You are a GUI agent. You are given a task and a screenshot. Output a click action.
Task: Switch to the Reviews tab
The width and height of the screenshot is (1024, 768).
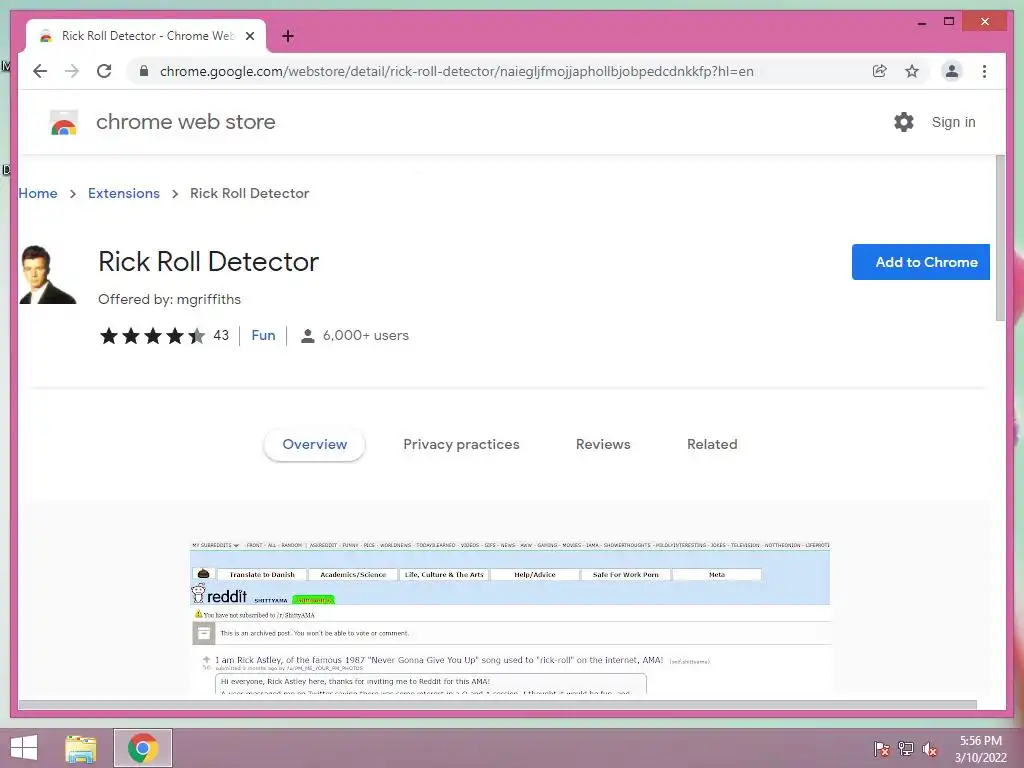click(x=603, y=444)
